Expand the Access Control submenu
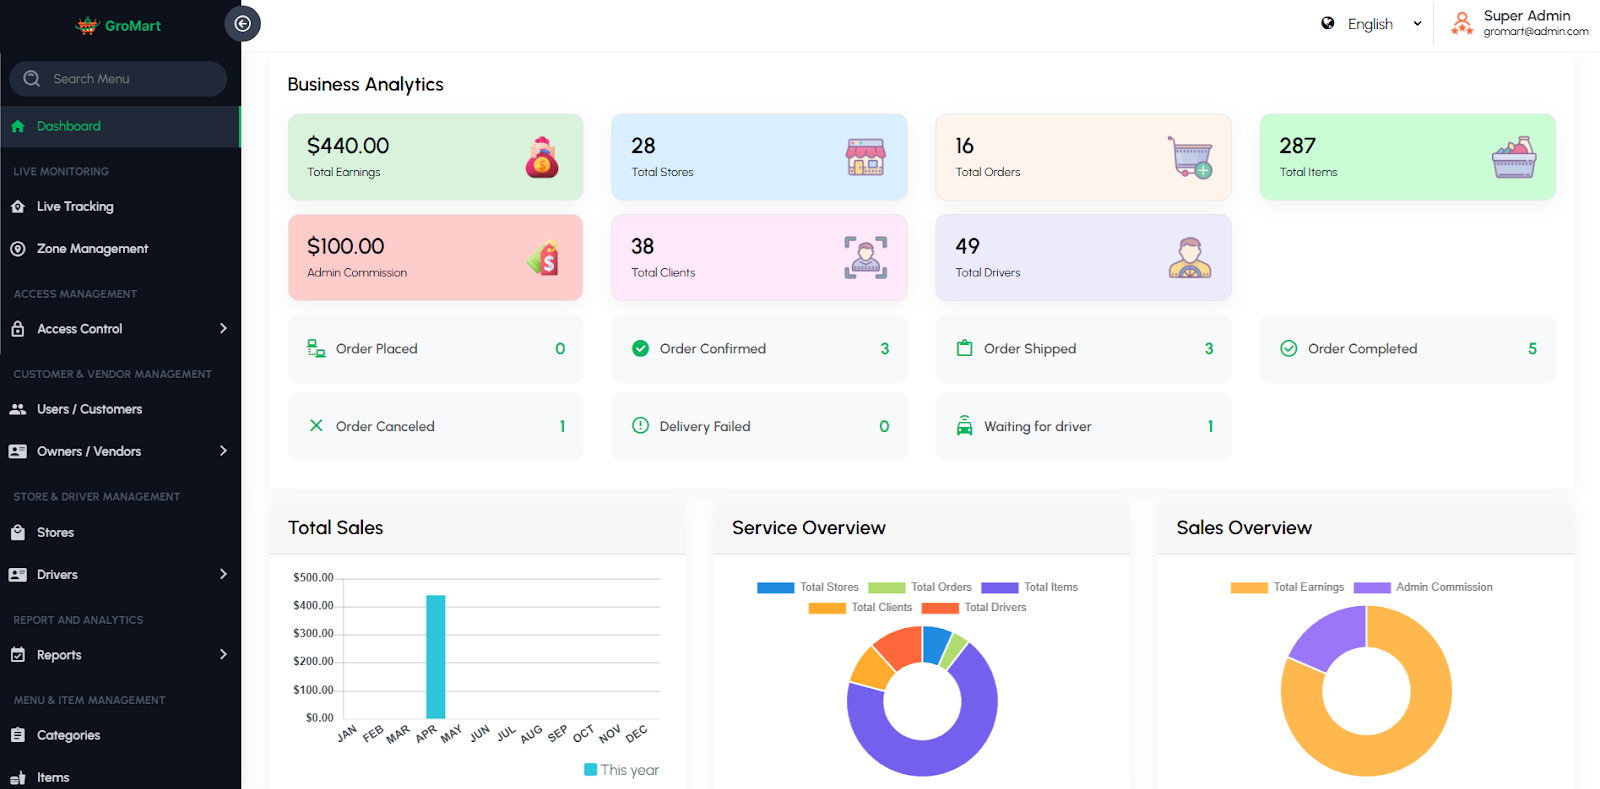Viewport: 1600px width, 789px height. click(x=120, y=329)
